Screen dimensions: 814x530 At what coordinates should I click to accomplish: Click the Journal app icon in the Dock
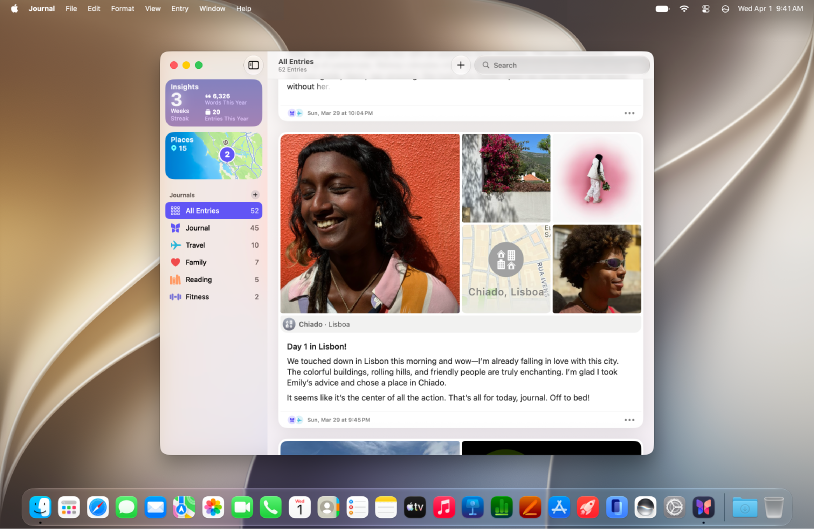pyautogui.click(x=703, y=507)
